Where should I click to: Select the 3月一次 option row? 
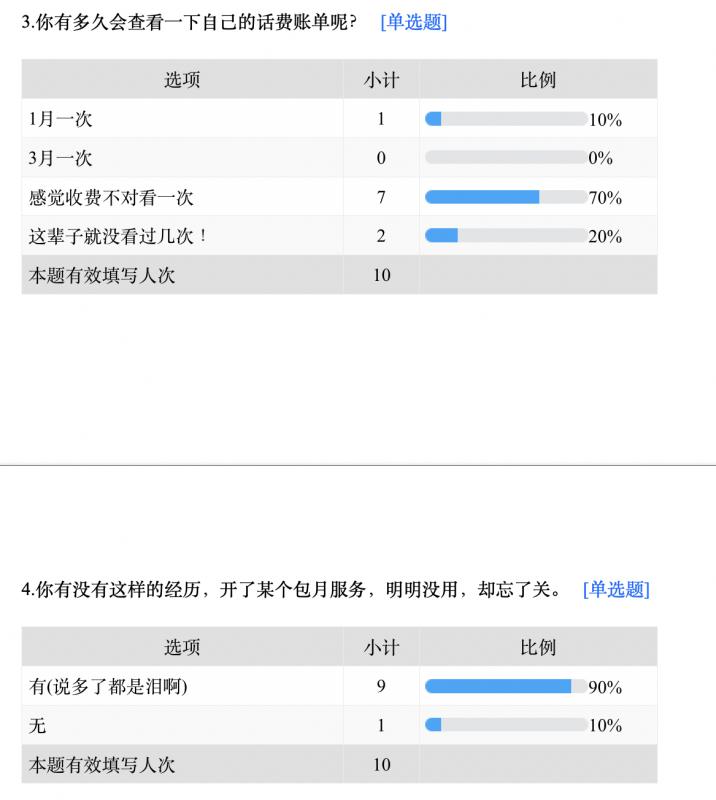point(339,158)
